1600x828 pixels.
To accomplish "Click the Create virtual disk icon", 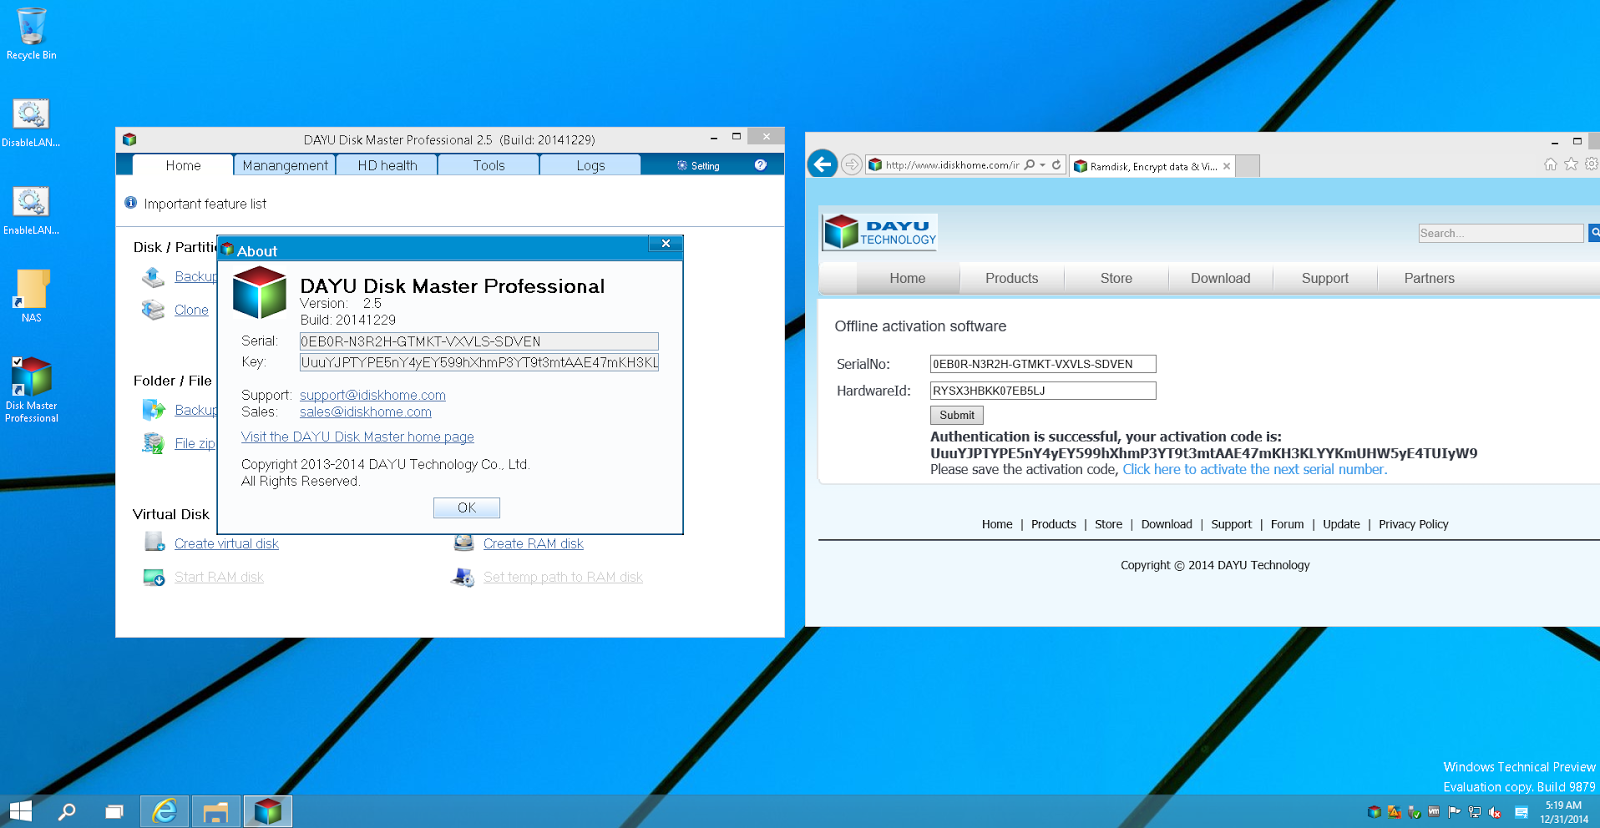I will [154, 542].
